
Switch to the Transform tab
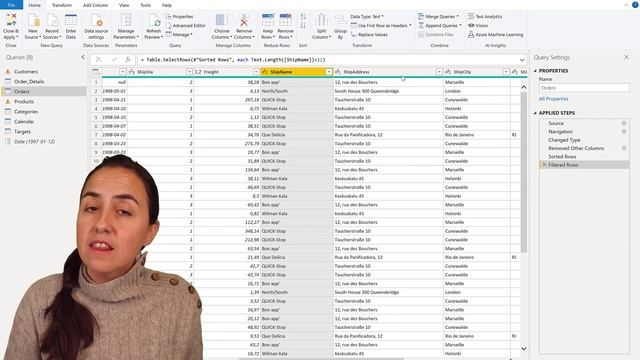click(x=62, y=5)
